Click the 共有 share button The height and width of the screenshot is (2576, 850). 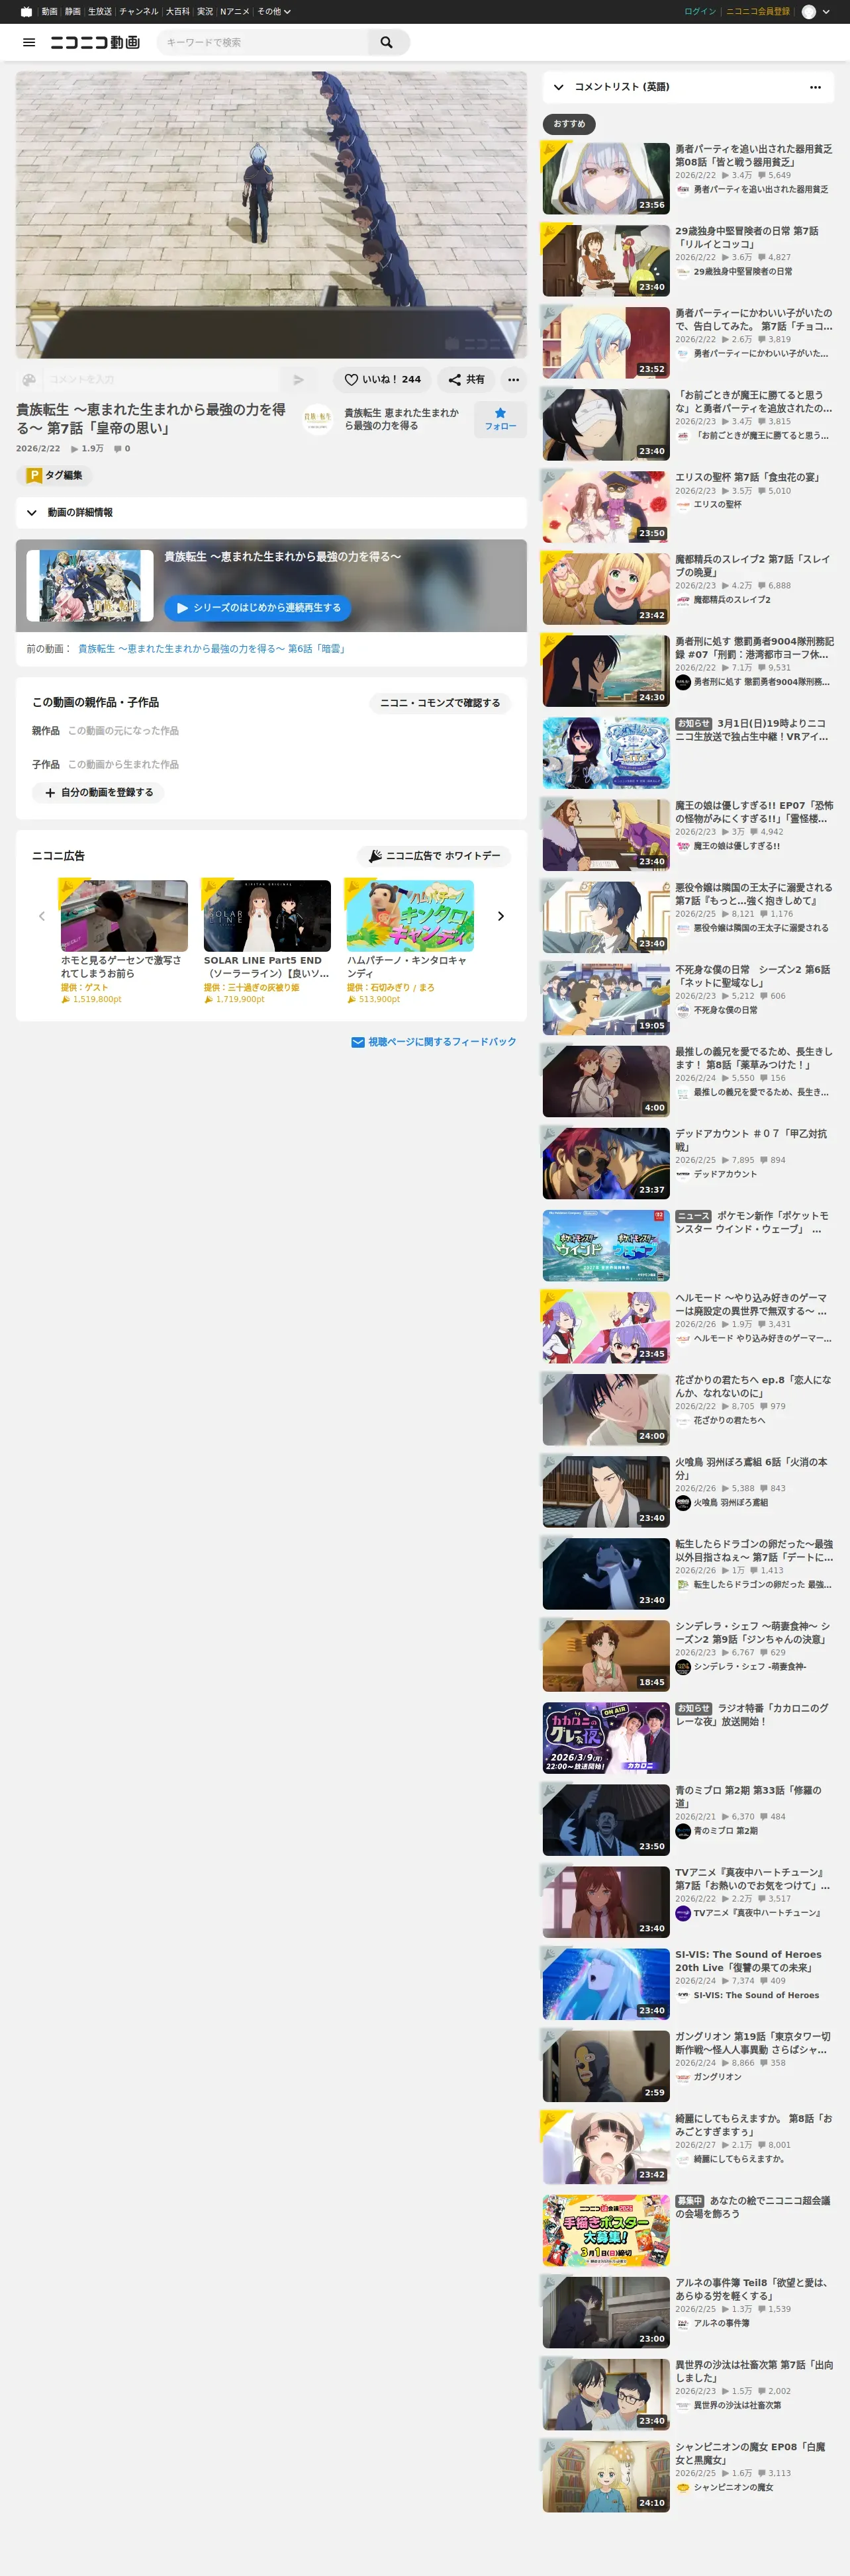(x=466, y=380)
